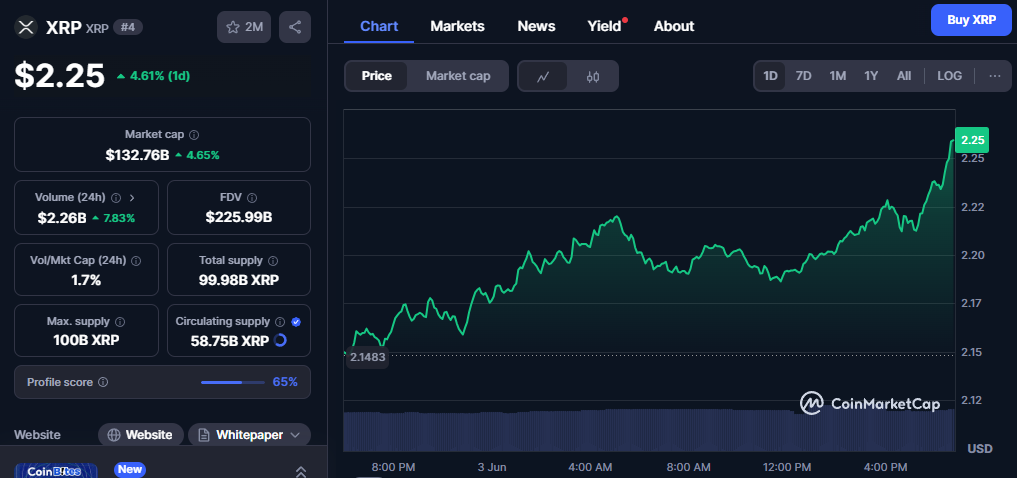Expand the CoinBites panel chevrons
The image size is (1017, 478).
[301, 472]
